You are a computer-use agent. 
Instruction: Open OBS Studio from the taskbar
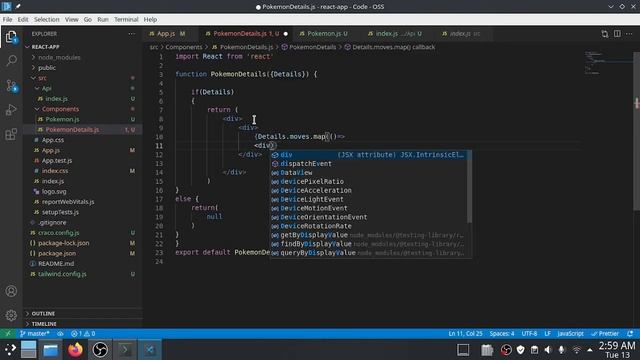(100, 350)
